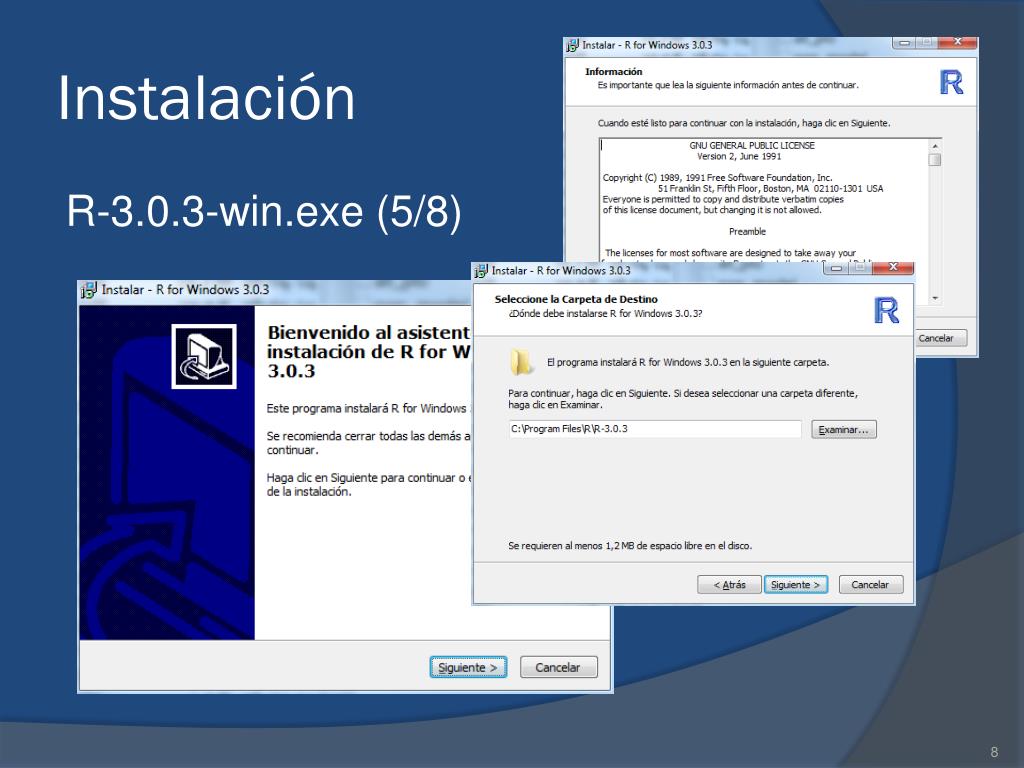Click the 'Version 2, June 1991' line
Viewport: 1024px width, 768px height.
(x=739, y=156)
